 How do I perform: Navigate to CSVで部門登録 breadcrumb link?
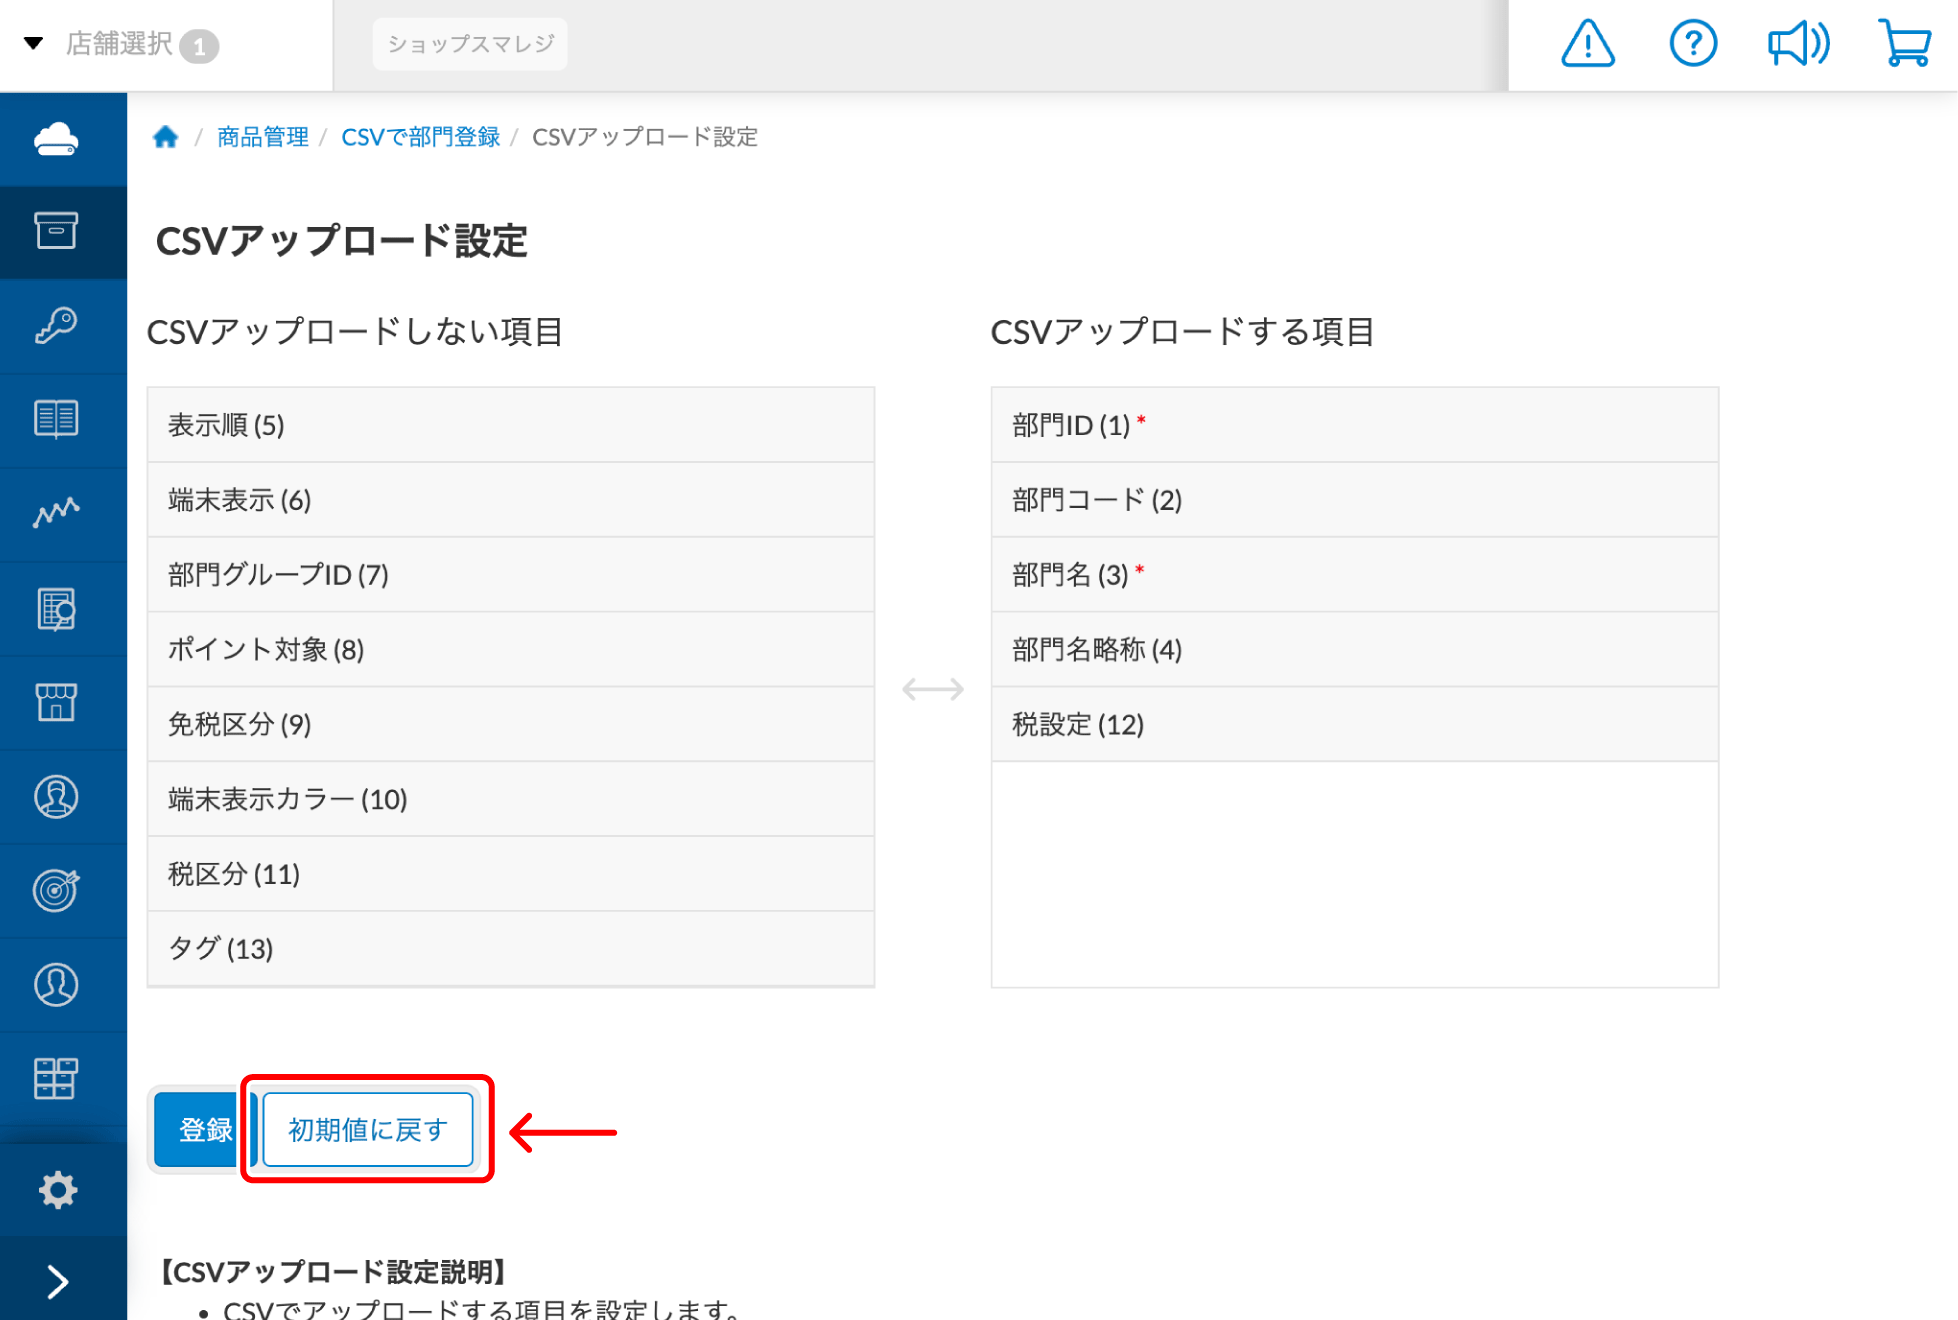[421, 137]
